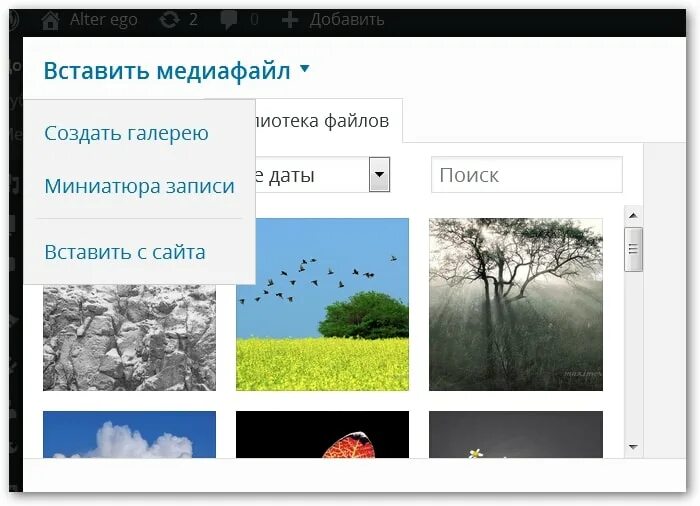Expand the Вставить медиафайл title dropdown arrow

[305, 68]
